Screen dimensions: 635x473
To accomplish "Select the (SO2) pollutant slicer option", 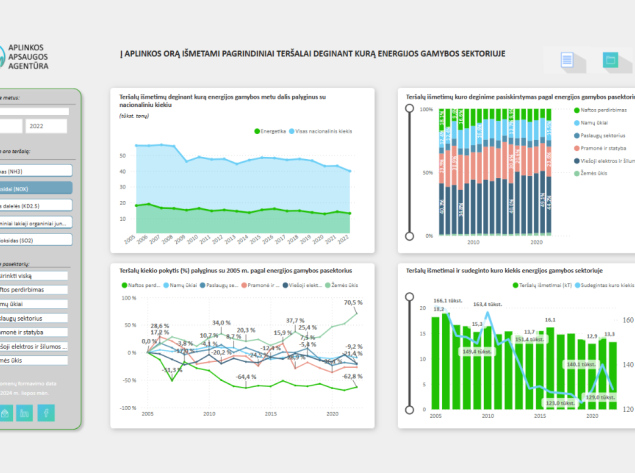I will (x=36, y=240).
